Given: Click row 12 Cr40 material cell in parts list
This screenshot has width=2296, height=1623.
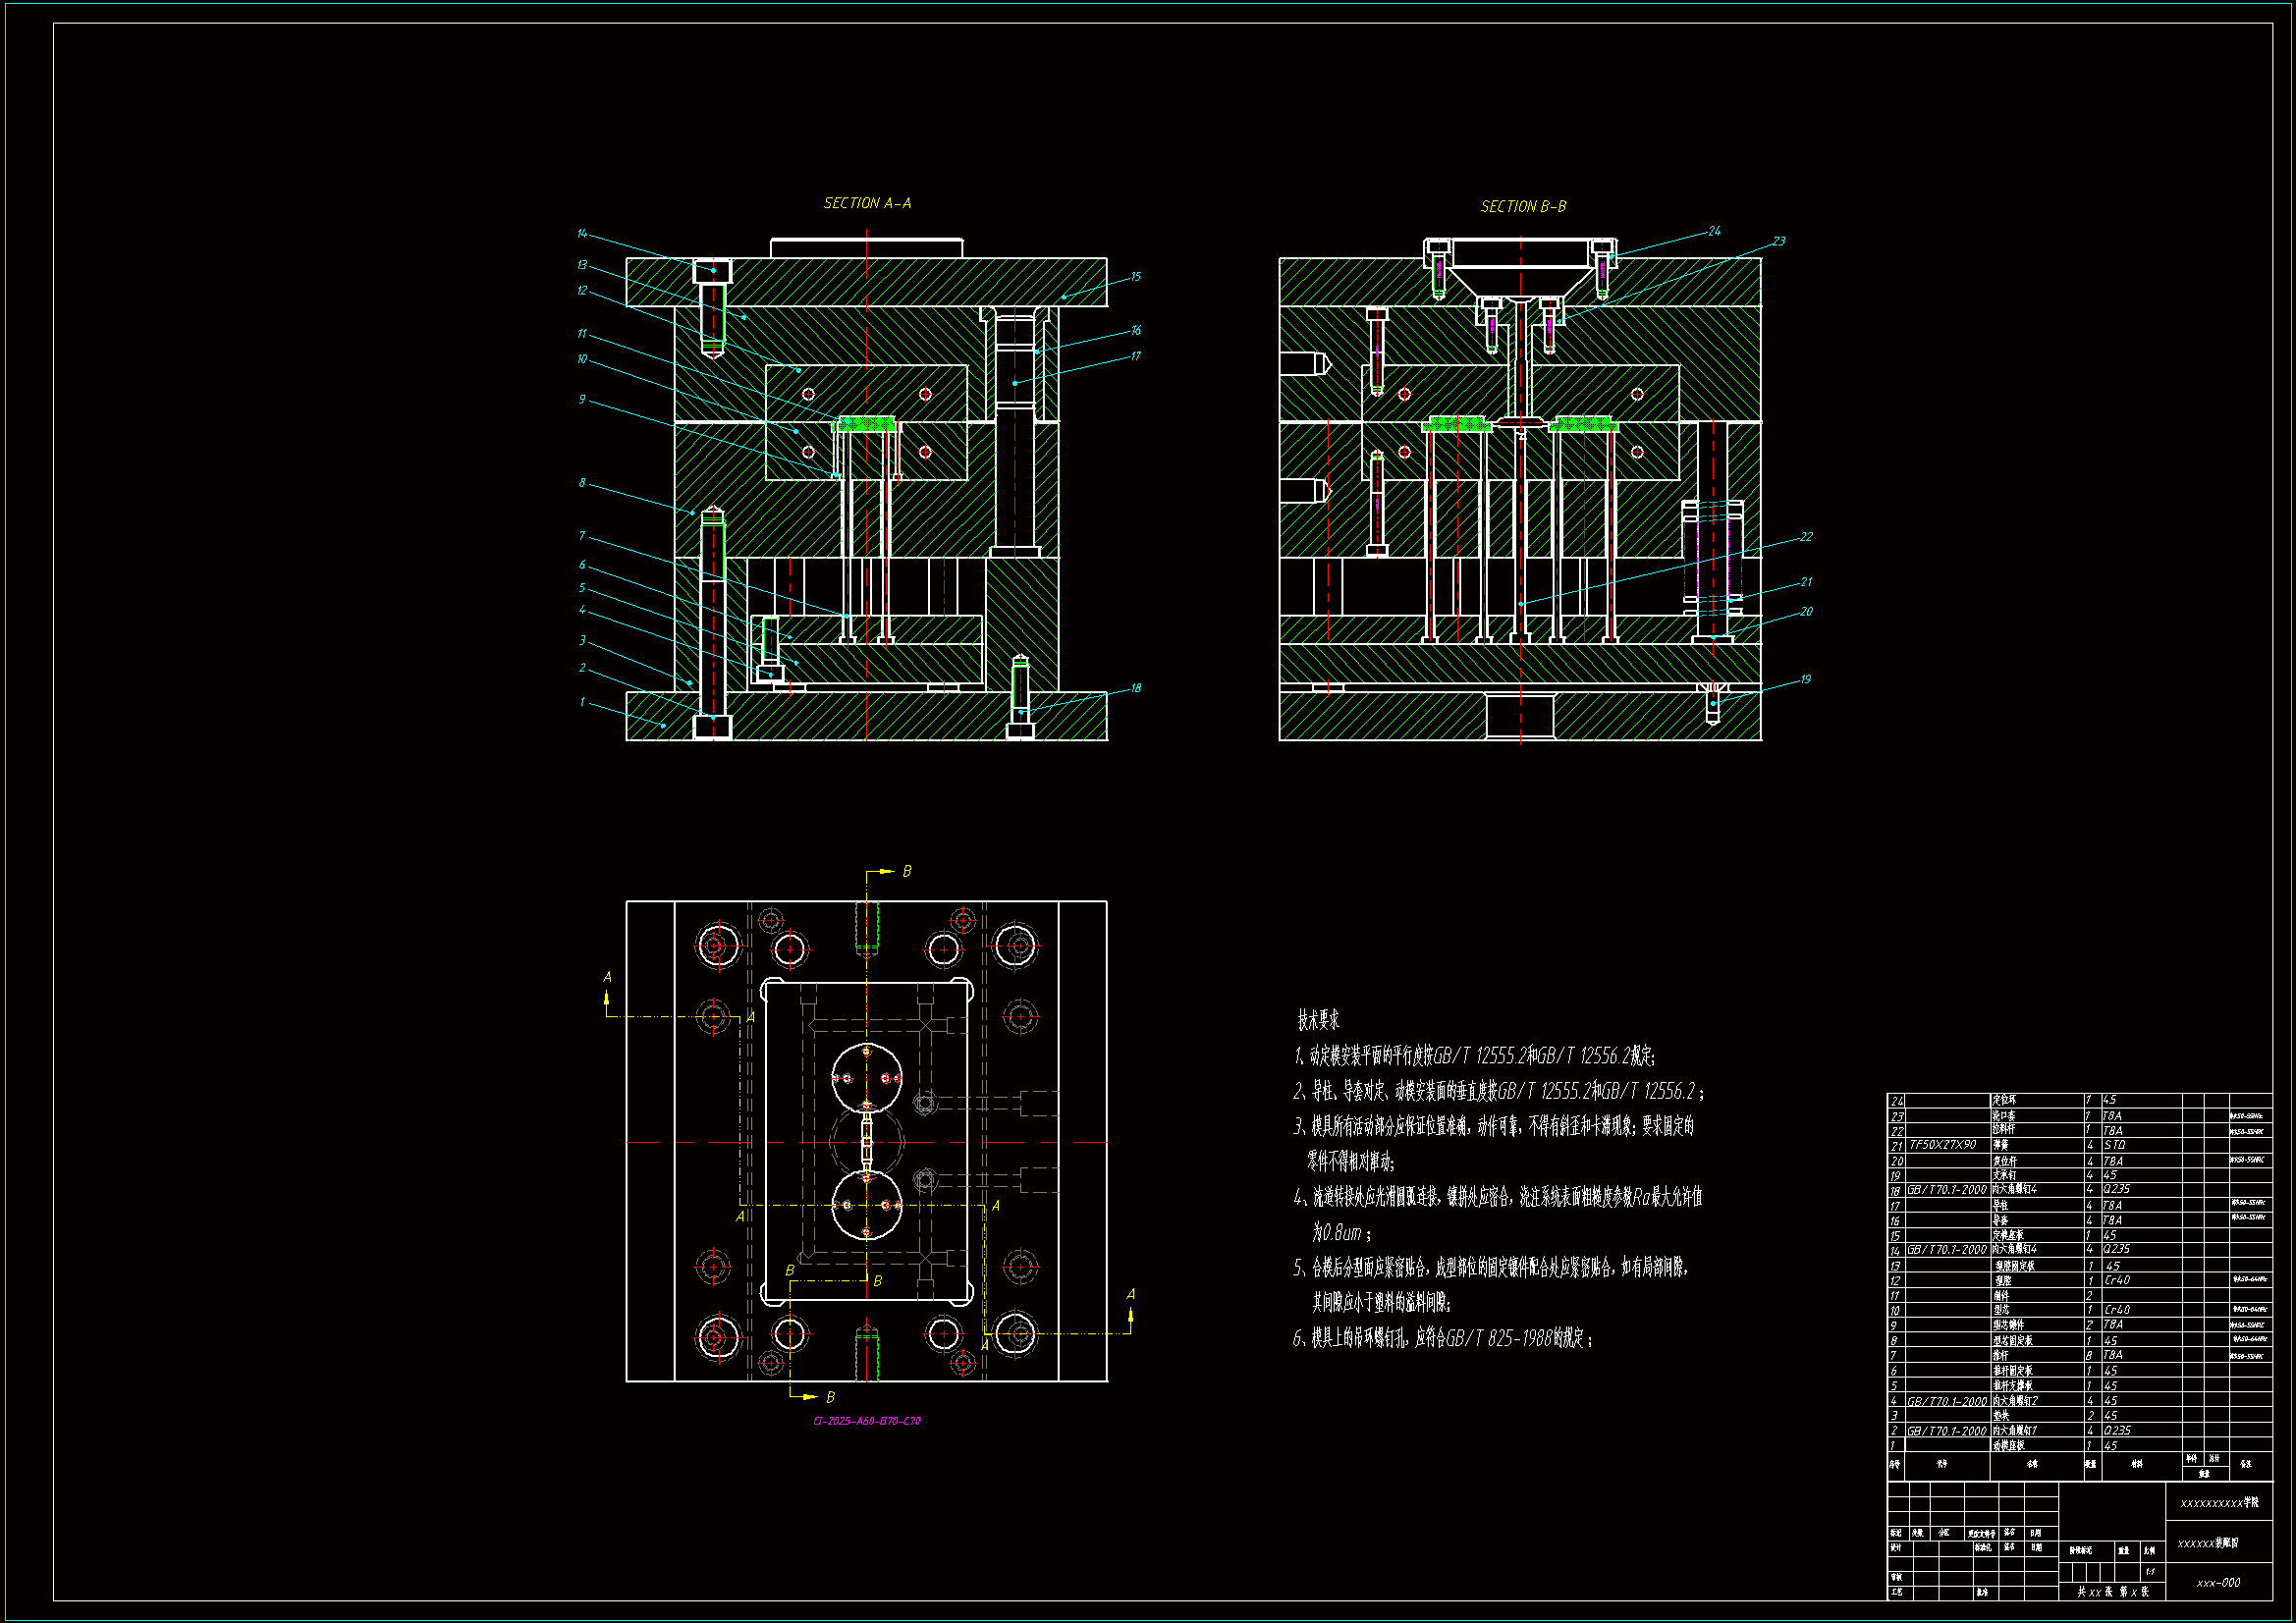Looking at the screenshot, I should 2118,1280.
